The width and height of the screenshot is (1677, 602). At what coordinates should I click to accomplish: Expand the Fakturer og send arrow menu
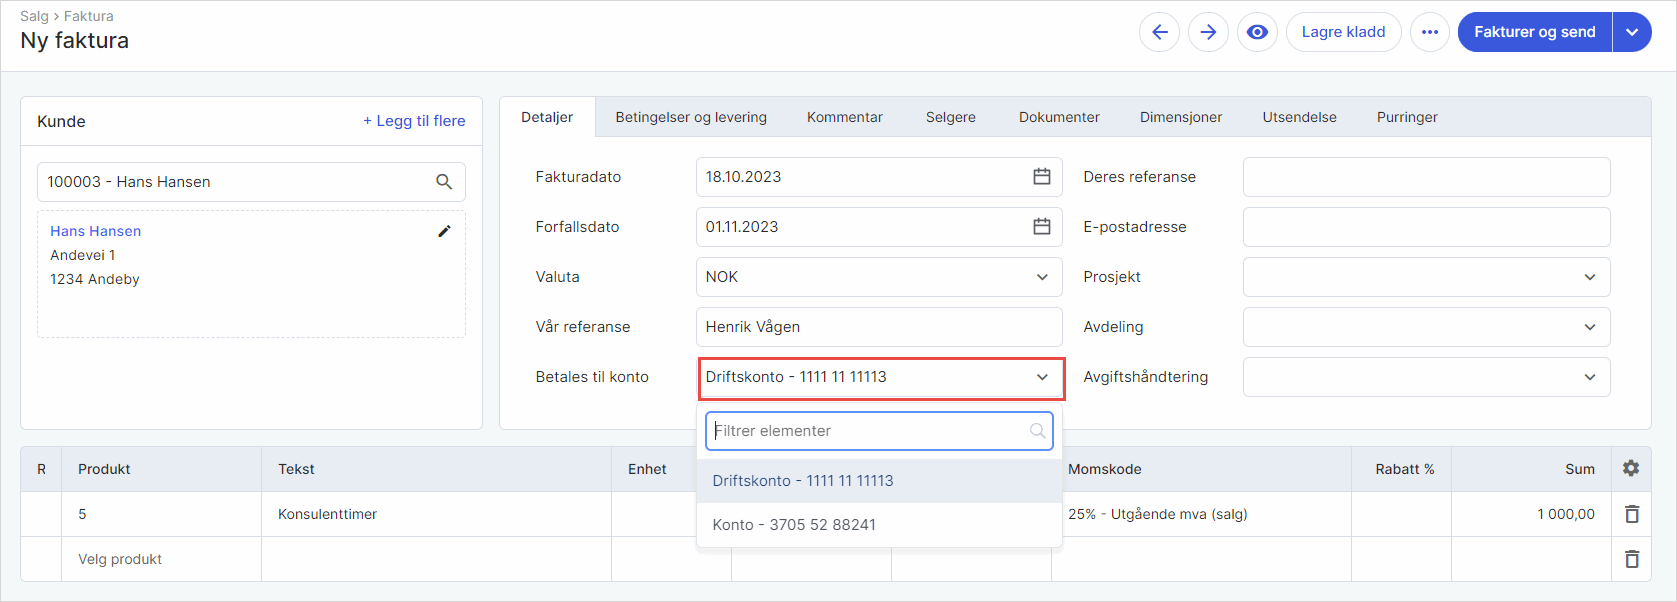click(x=1632, y=32)
